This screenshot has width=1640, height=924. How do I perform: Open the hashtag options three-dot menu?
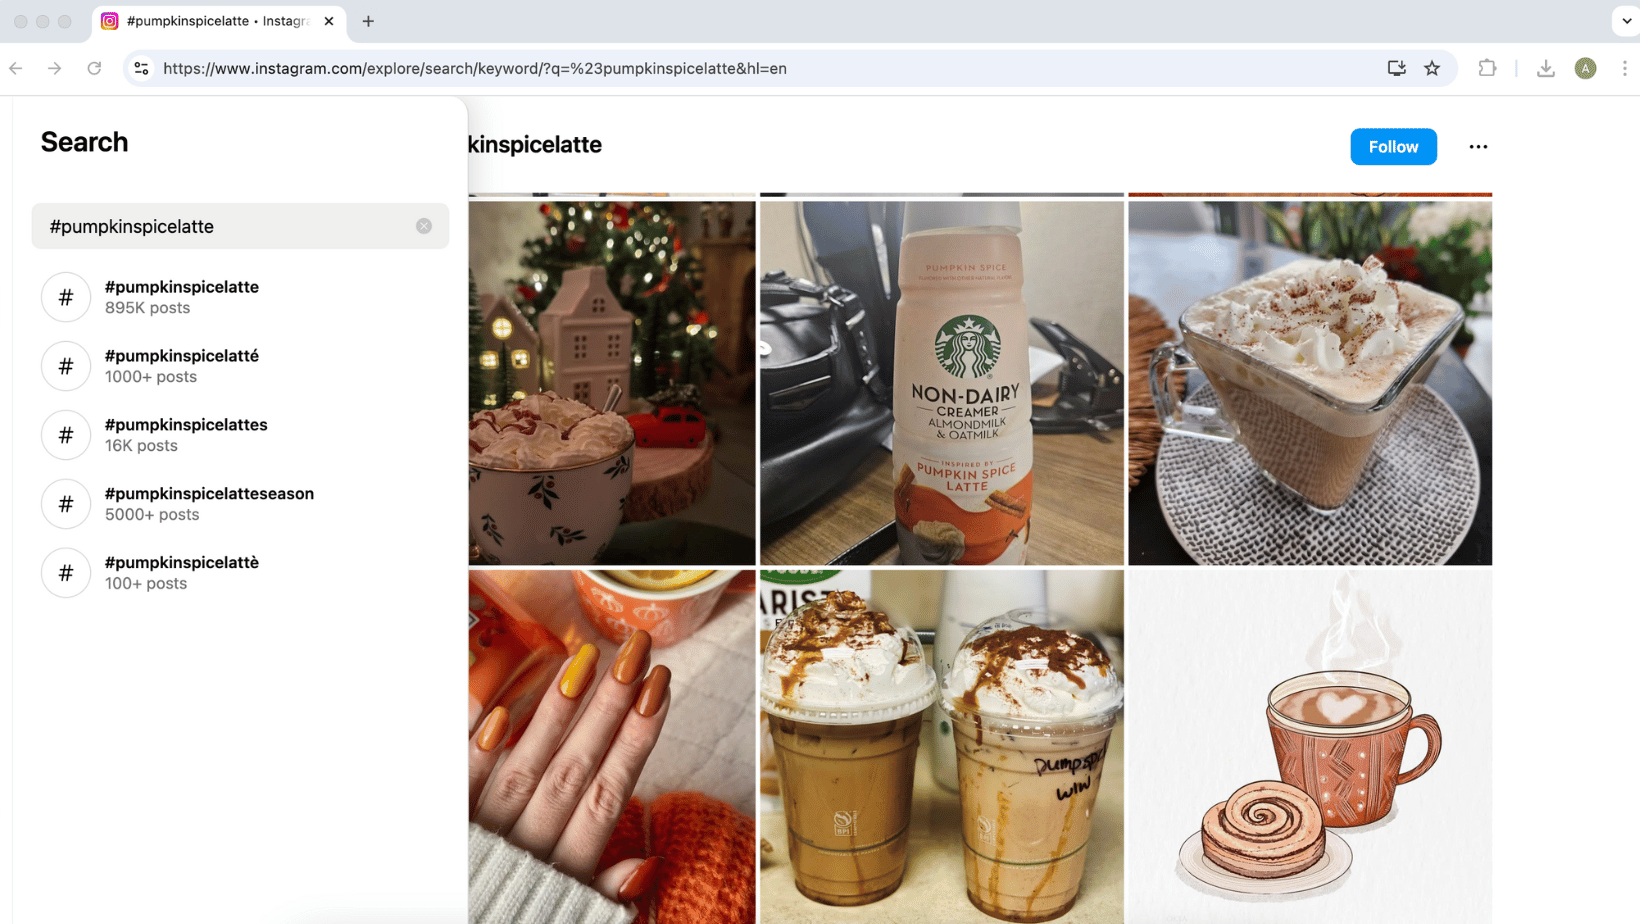pyautogui.click(x=1478, y=146)
